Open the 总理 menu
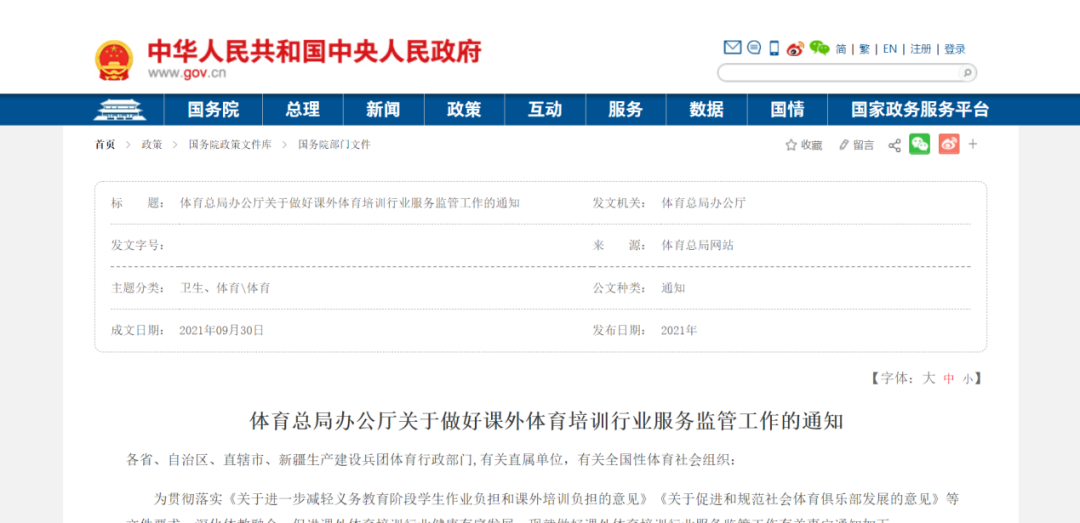Viewport: 1080px width, 523px height. [x=302, y=110]
